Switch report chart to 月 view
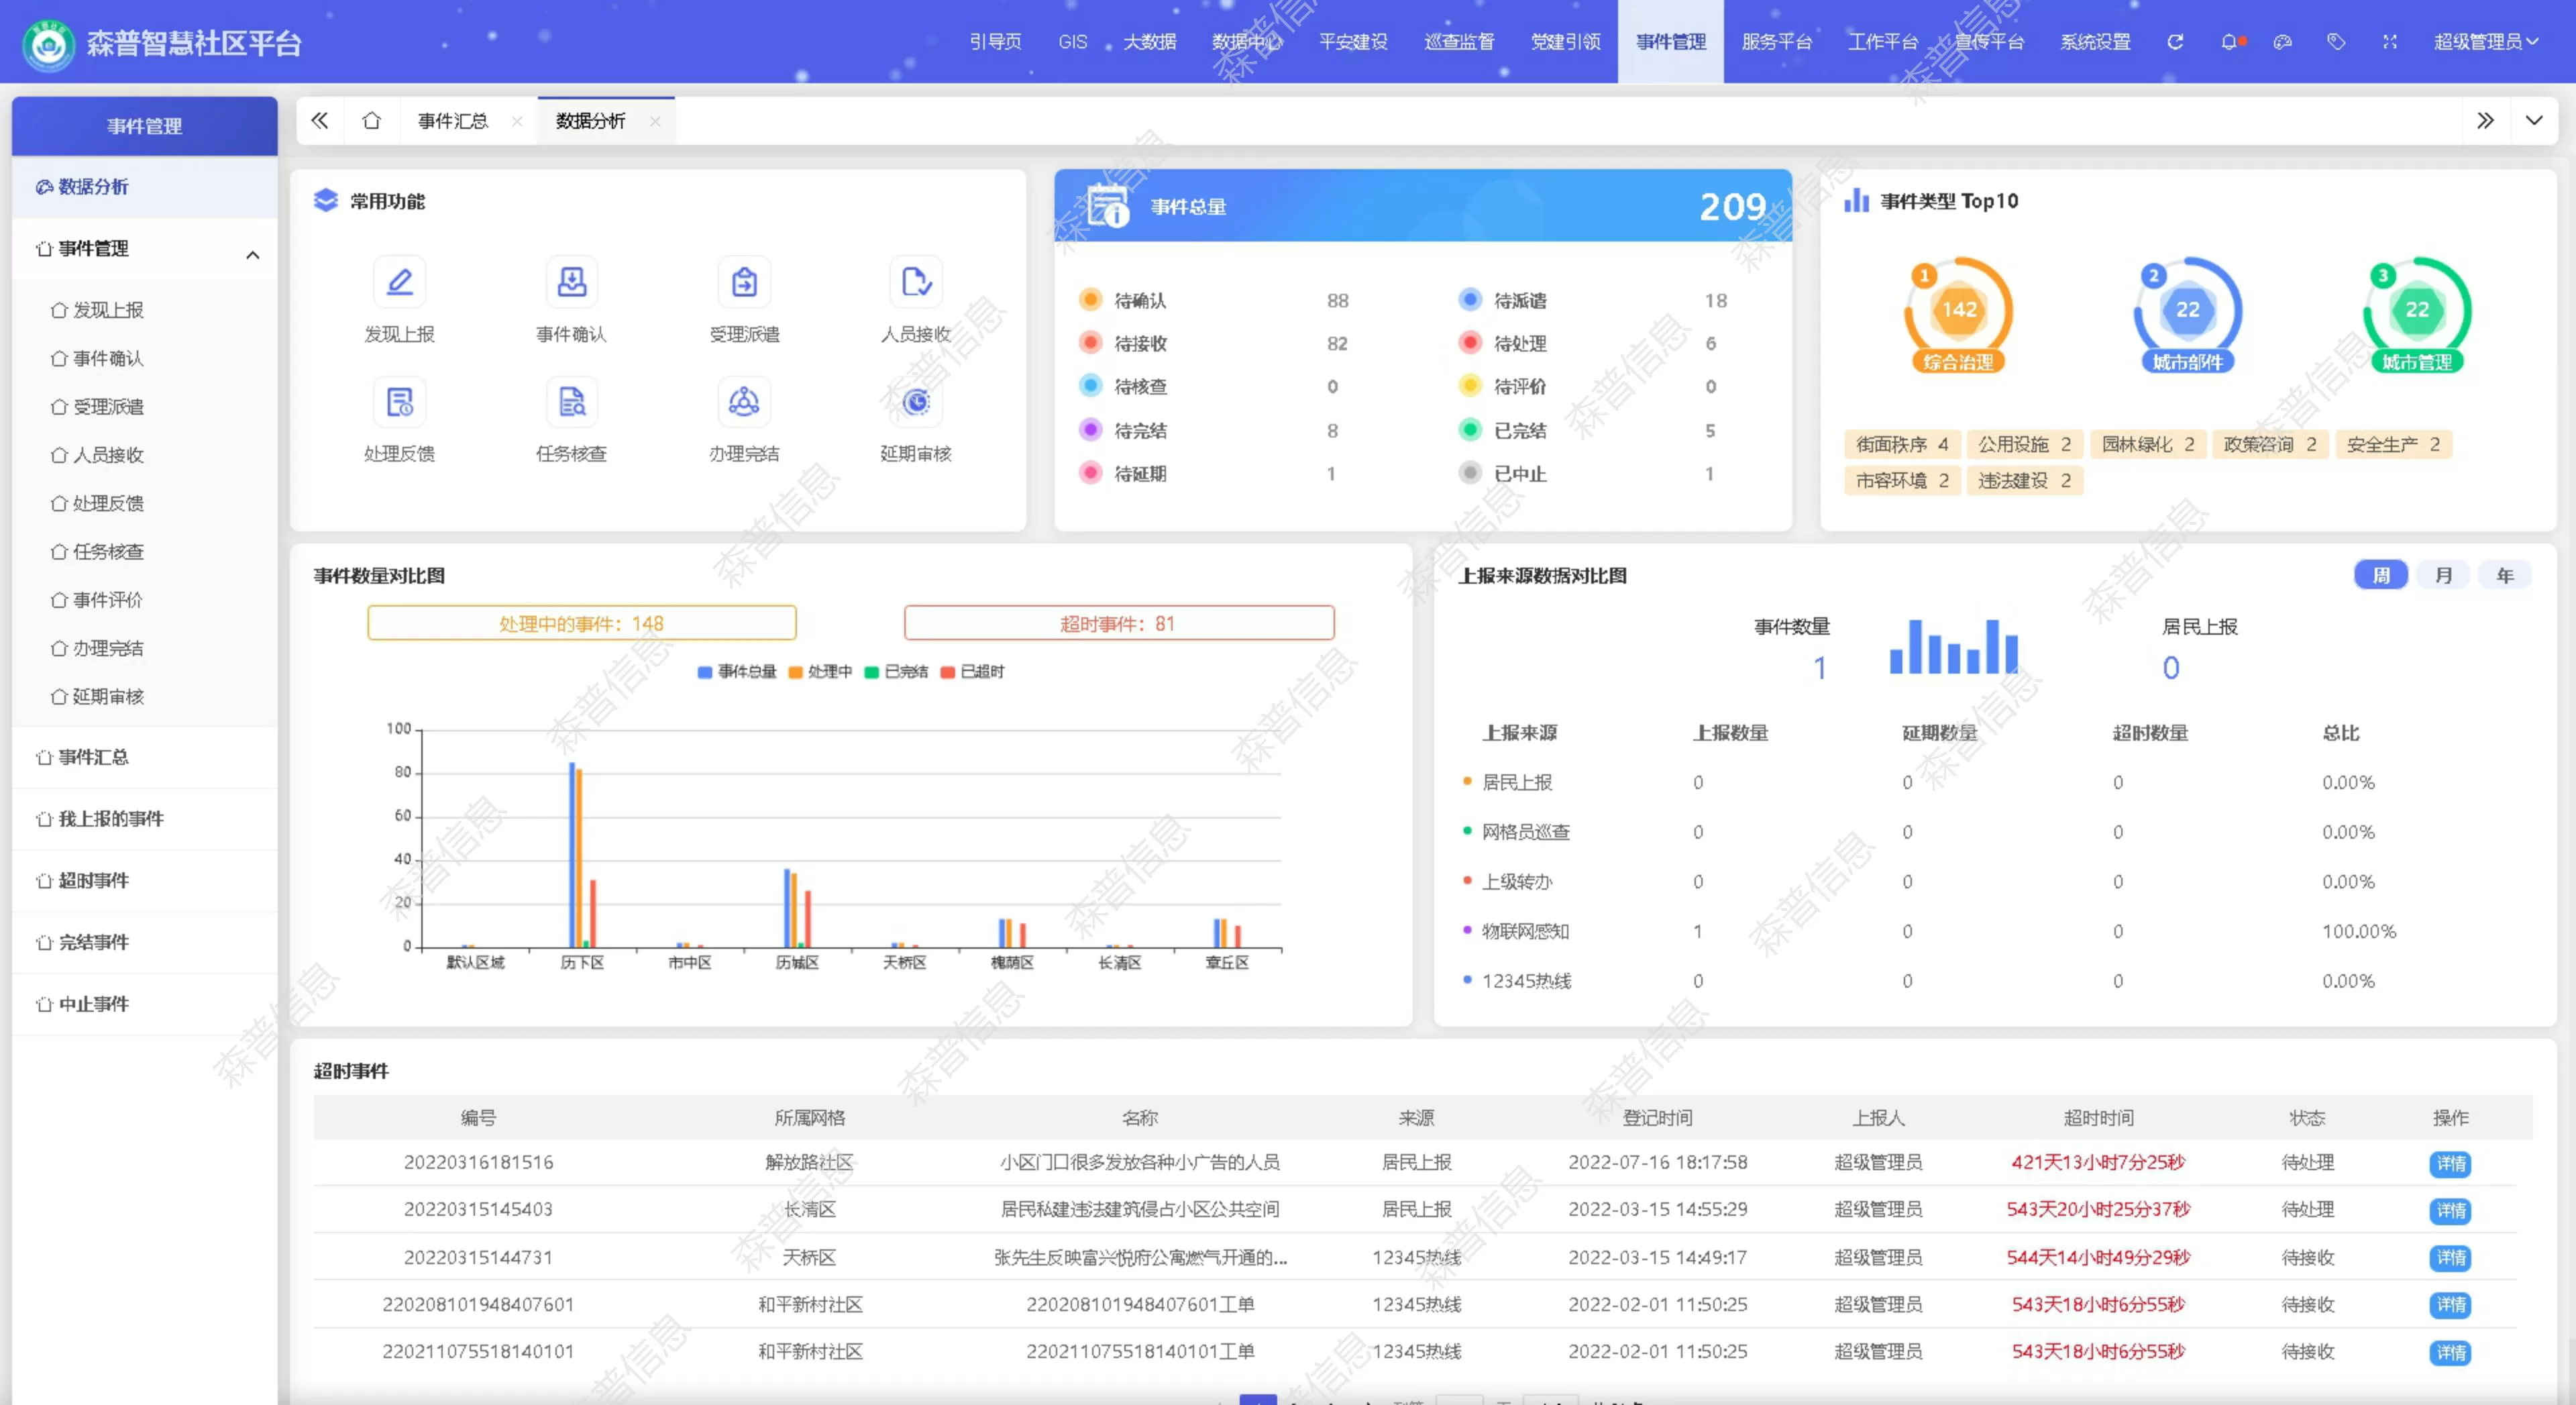 [x=2443, y=575]
